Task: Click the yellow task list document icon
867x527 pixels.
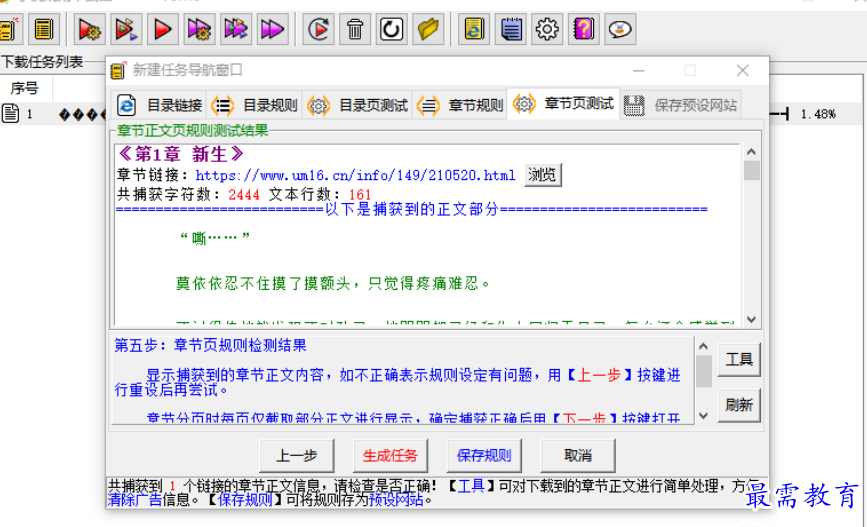Action: click(43, 29)
